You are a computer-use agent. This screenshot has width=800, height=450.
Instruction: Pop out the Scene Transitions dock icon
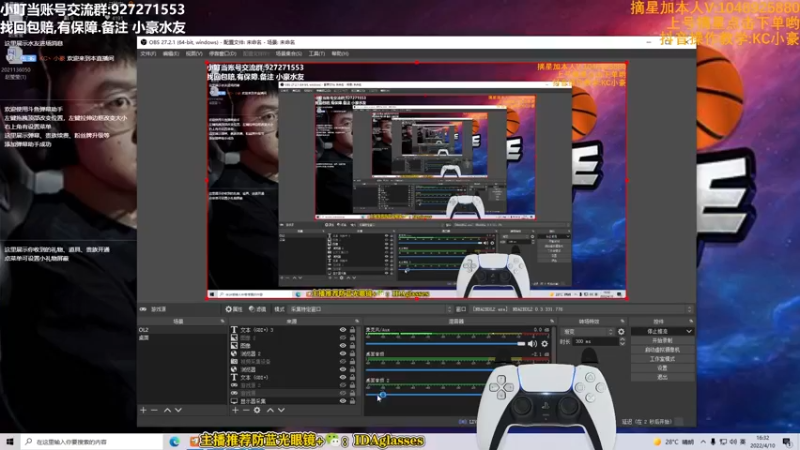point(622,321)
